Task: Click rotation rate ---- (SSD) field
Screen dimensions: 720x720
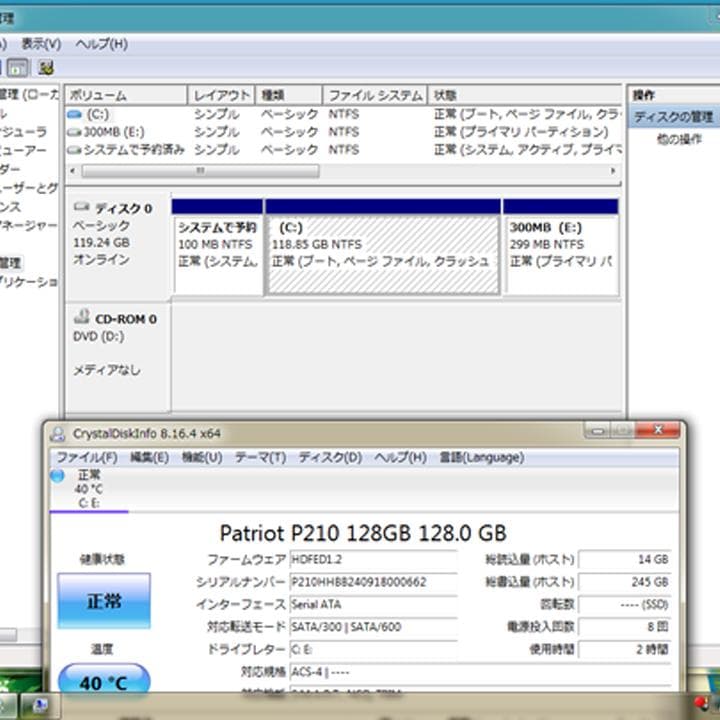Action: tap(624, 605)
